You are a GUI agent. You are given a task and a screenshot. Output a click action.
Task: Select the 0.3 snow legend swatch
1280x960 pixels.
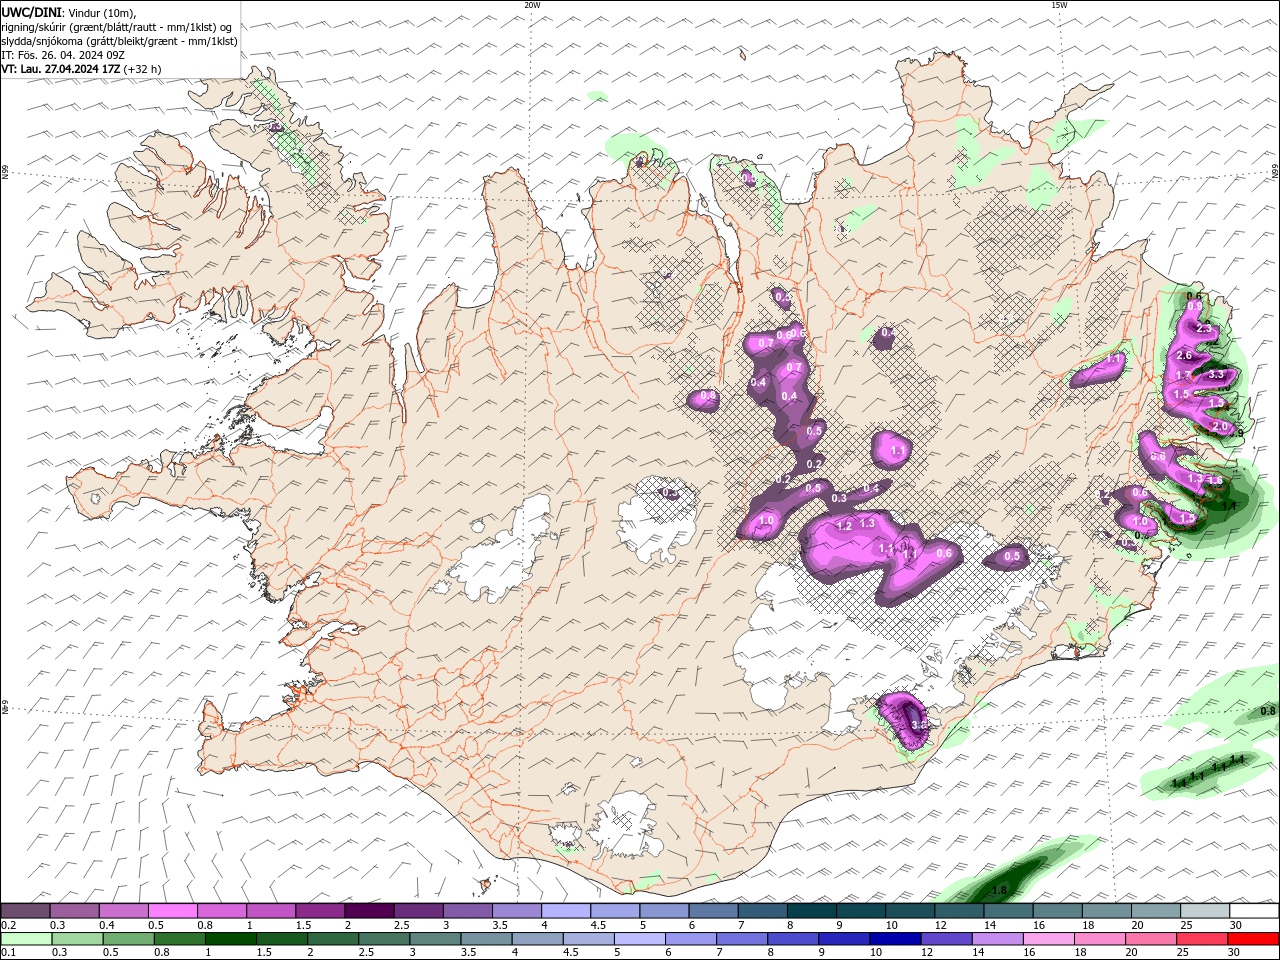[x=75, y=911]
